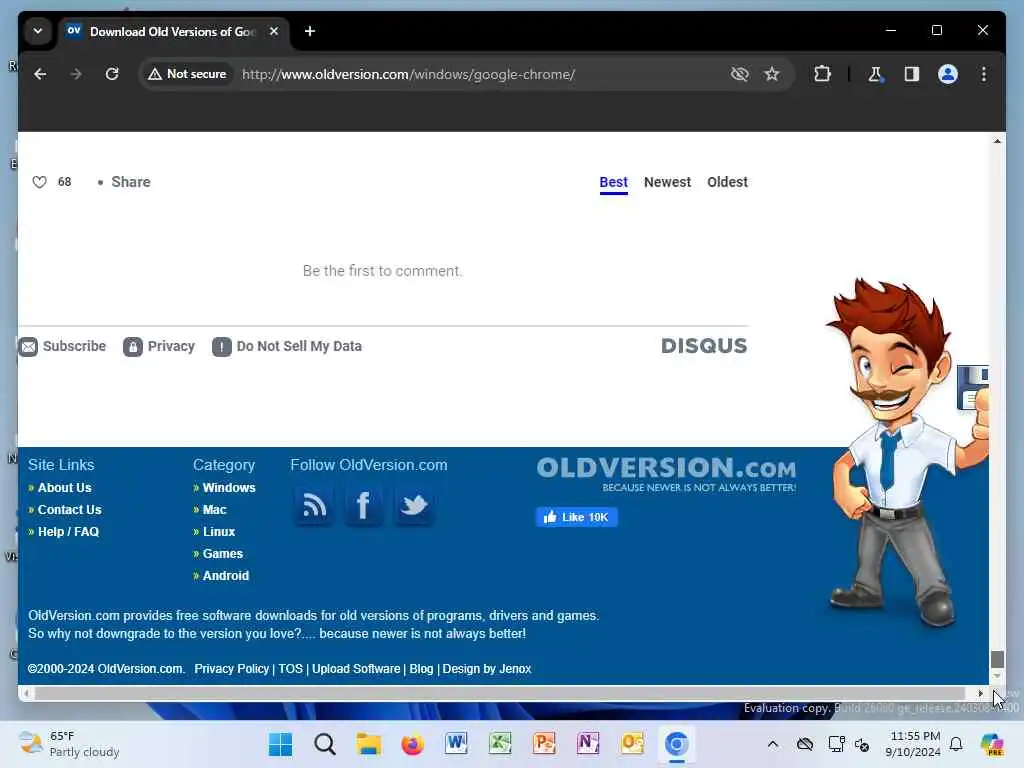This screenshot has height=768, width=1024.
Task: Click the vertical scrollbar thumb
Action: (997, 659)
